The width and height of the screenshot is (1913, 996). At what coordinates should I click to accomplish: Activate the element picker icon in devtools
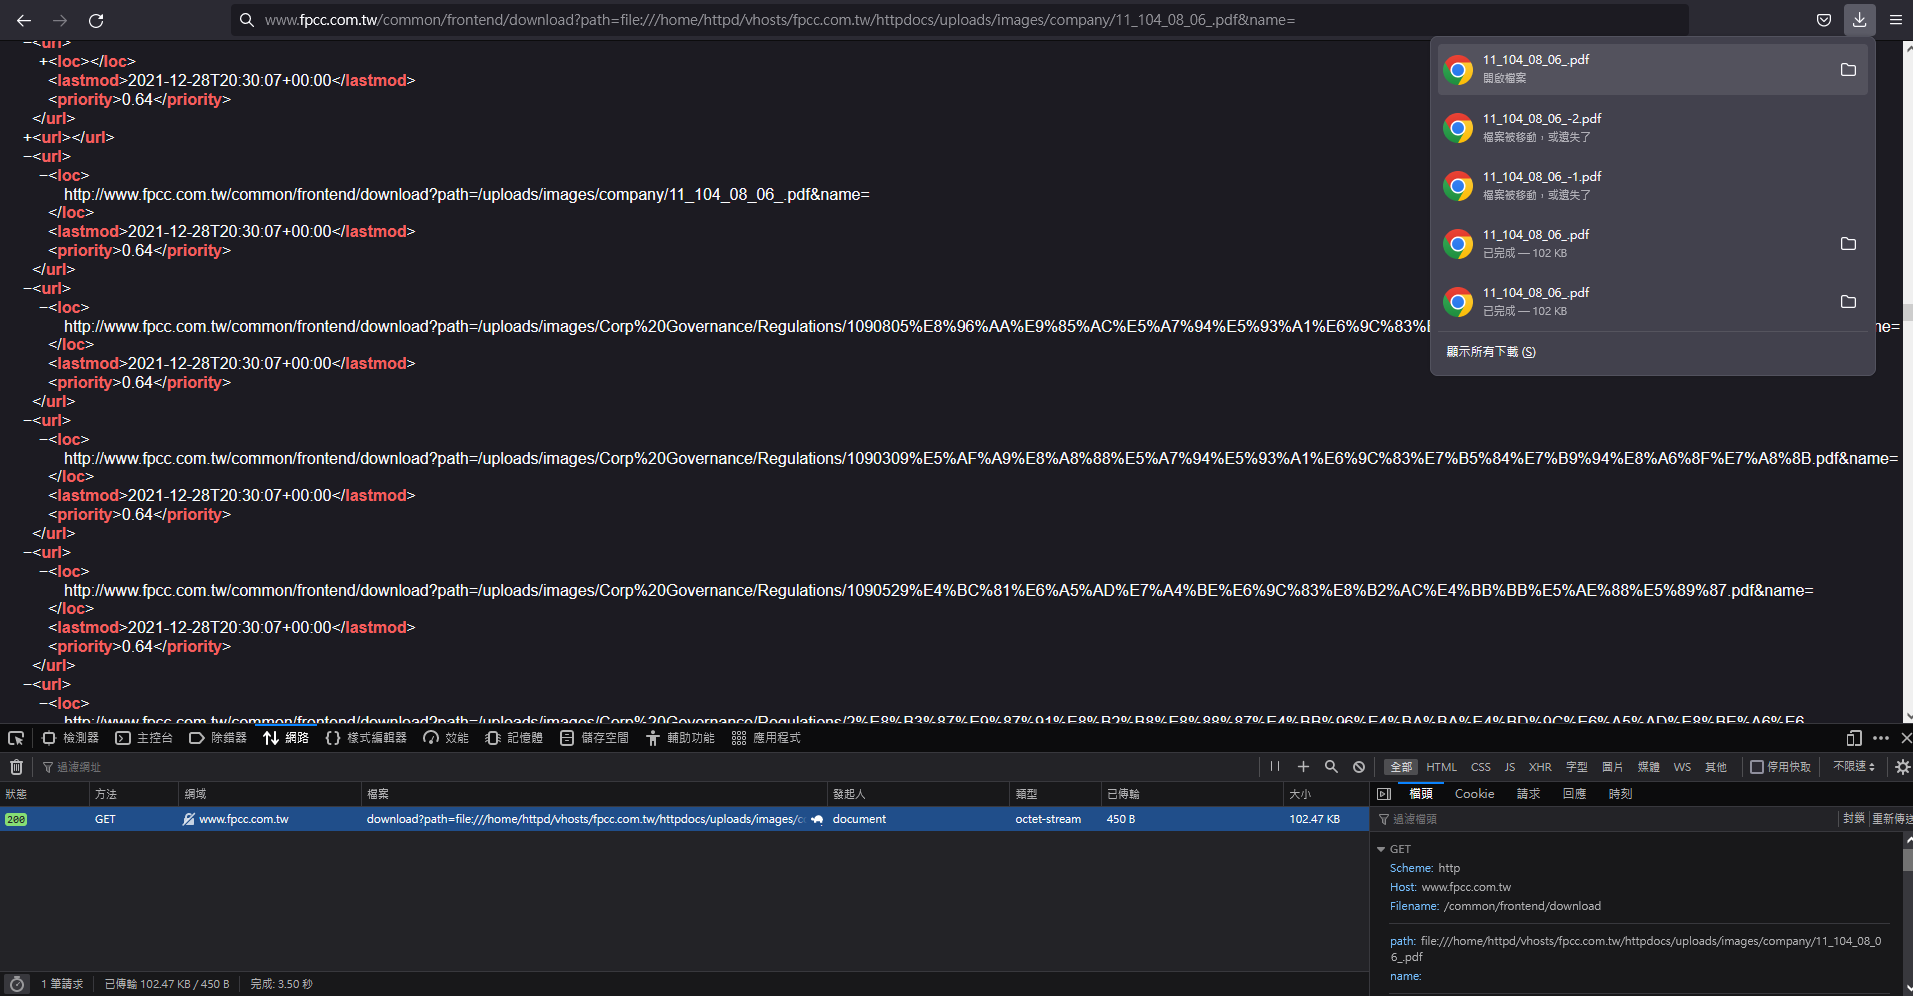click(16, 738)
